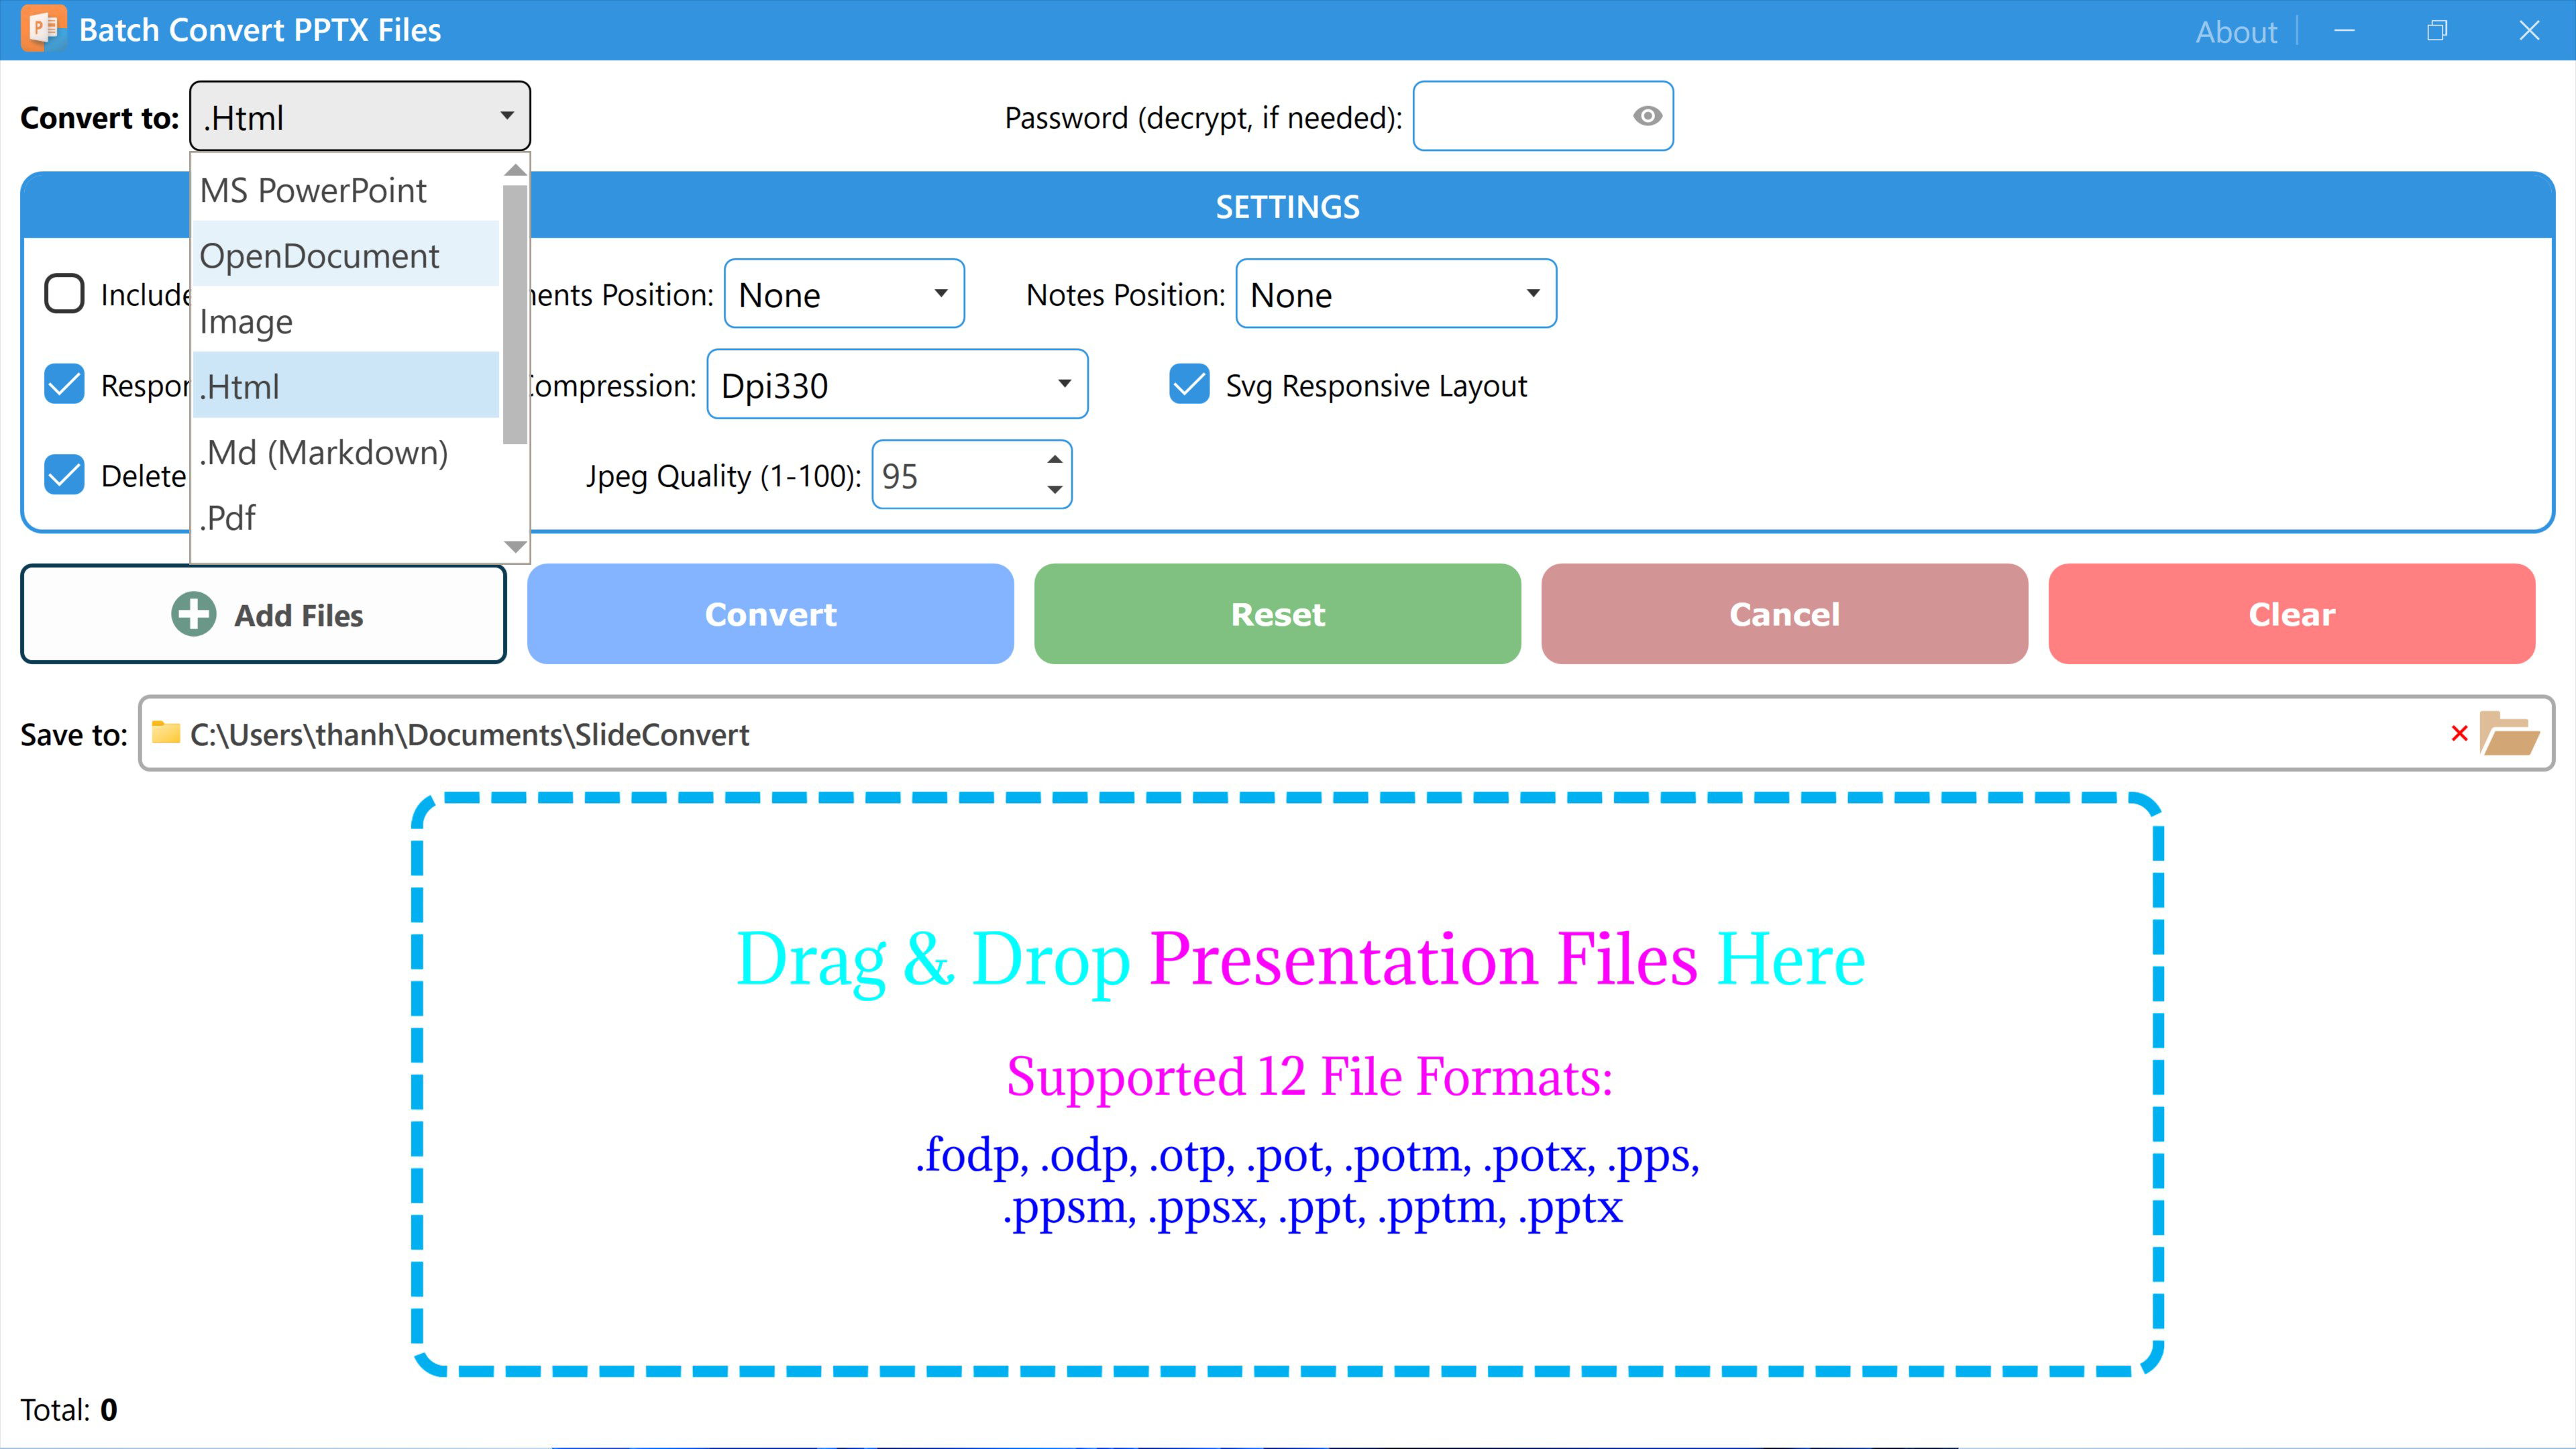Viewport: 2576px width, 1449px height.
Task: Click format list scrollbar down arrow
Action: (x=515, y=547)
